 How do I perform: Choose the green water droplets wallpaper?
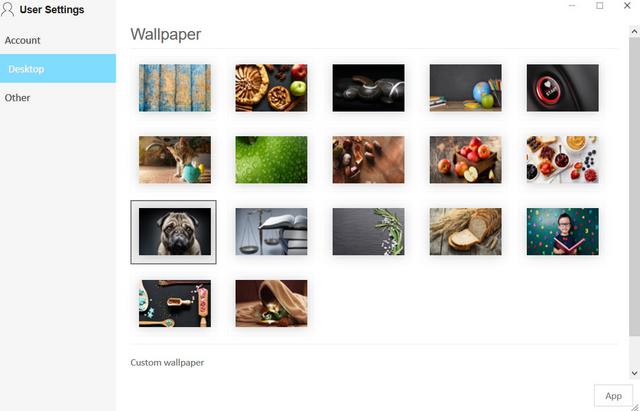[271, 160]
